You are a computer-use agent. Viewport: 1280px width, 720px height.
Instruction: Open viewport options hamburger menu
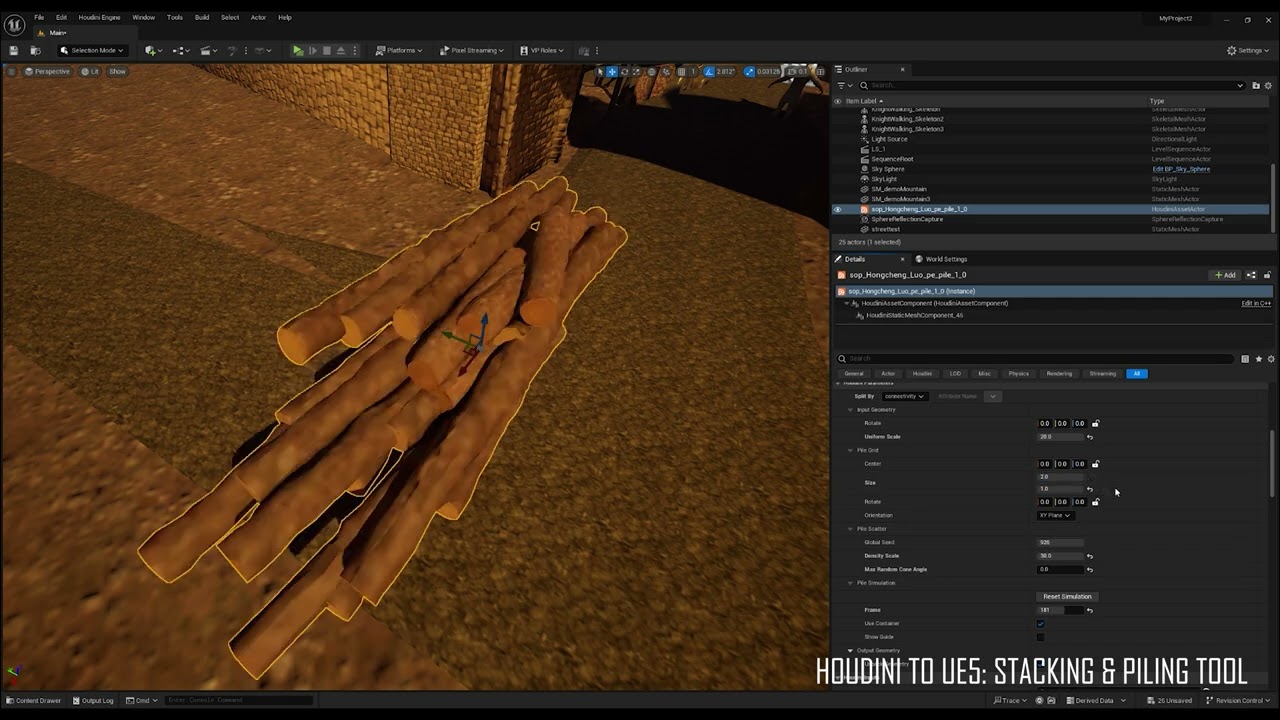(12, 71)
